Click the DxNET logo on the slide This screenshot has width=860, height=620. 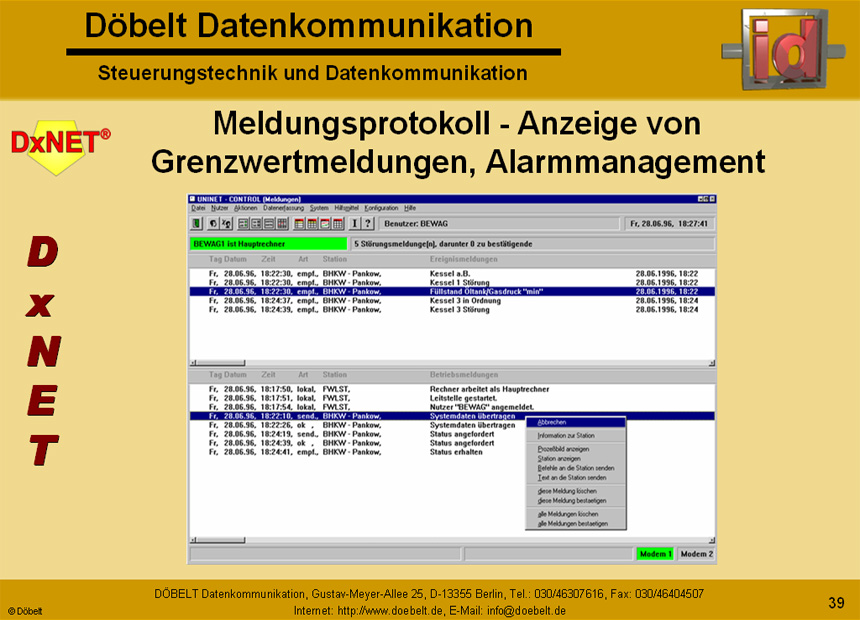60,146
